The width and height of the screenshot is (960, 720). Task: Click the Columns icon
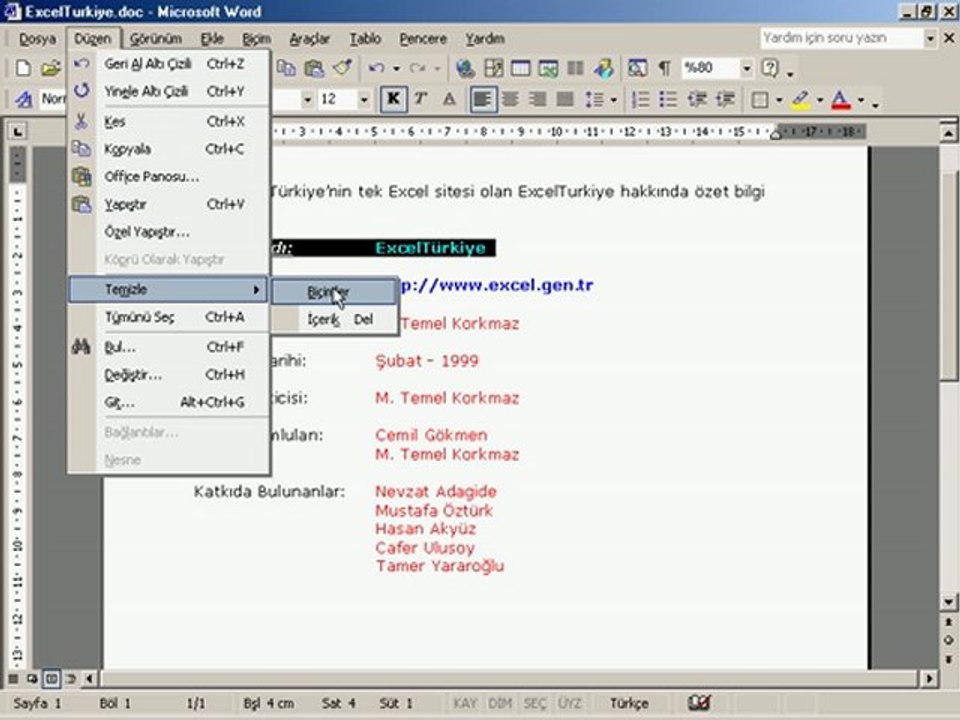575,68
